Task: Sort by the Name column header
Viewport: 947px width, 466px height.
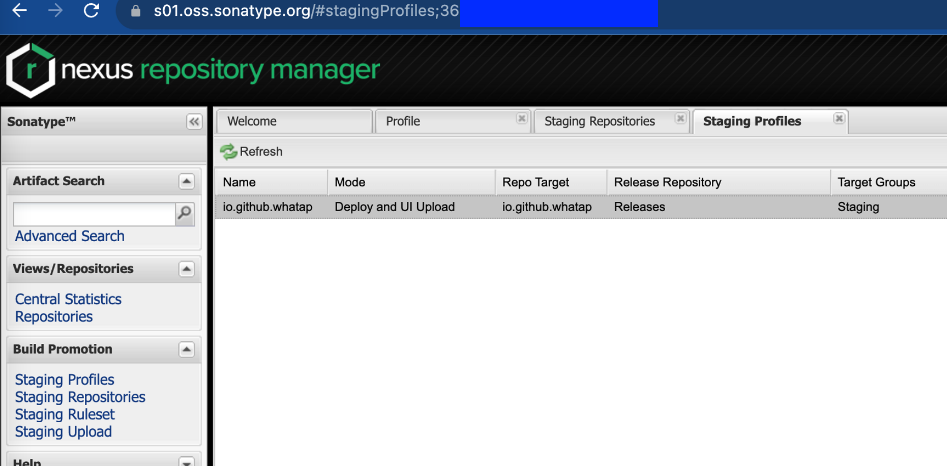Action: (271, 182)
